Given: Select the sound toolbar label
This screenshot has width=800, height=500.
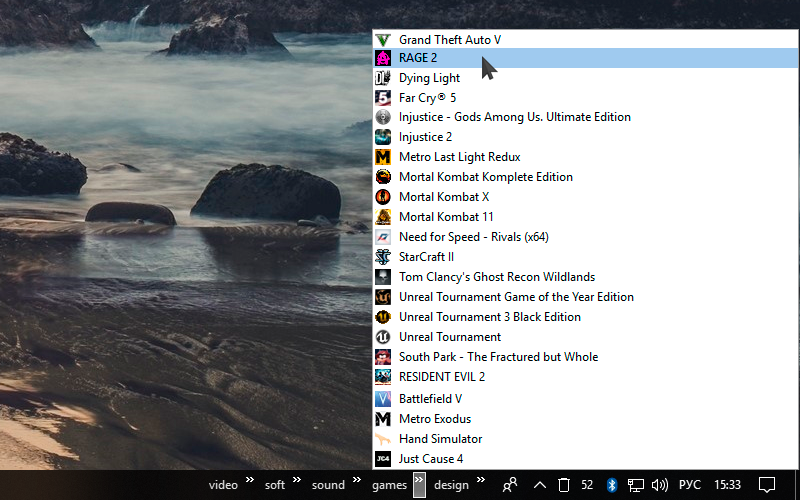Looking at the screenshot, I should [x=328, y=485].
